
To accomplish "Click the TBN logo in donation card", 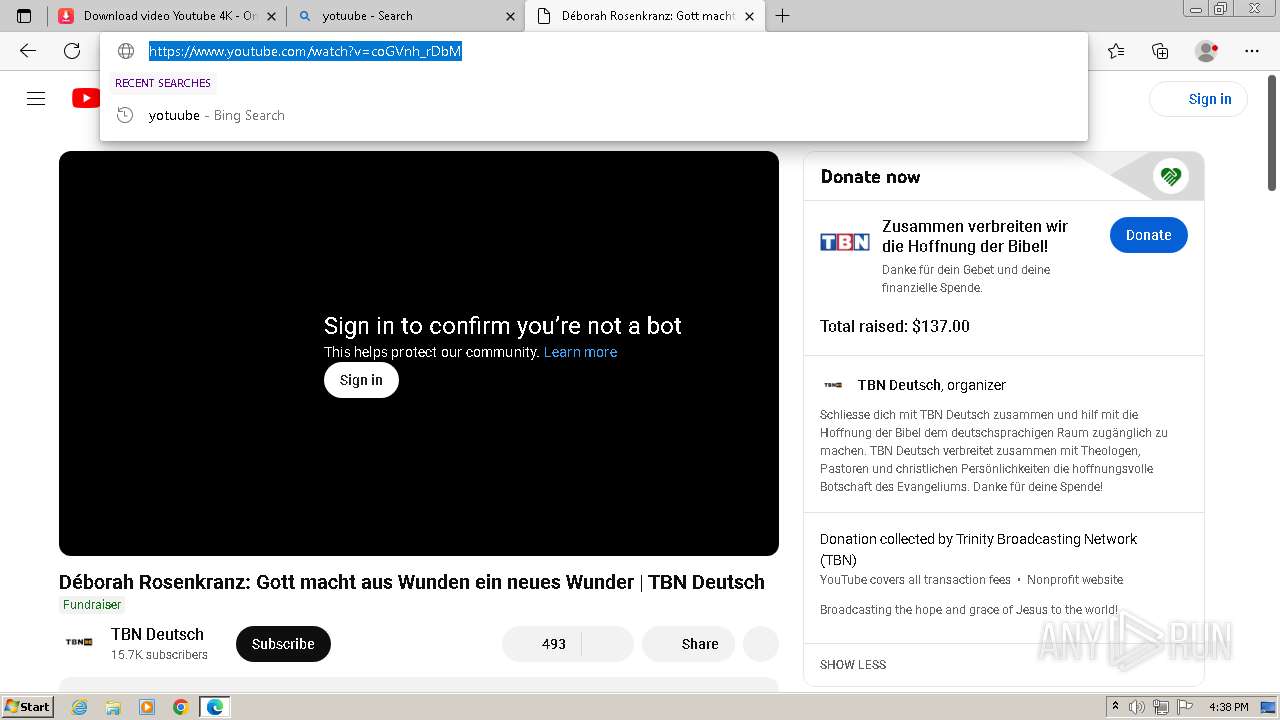I will [845, 242].
